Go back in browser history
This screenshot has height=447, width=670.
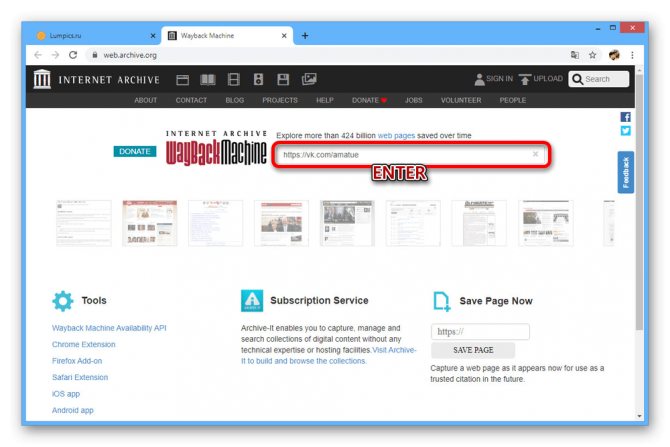38,55
